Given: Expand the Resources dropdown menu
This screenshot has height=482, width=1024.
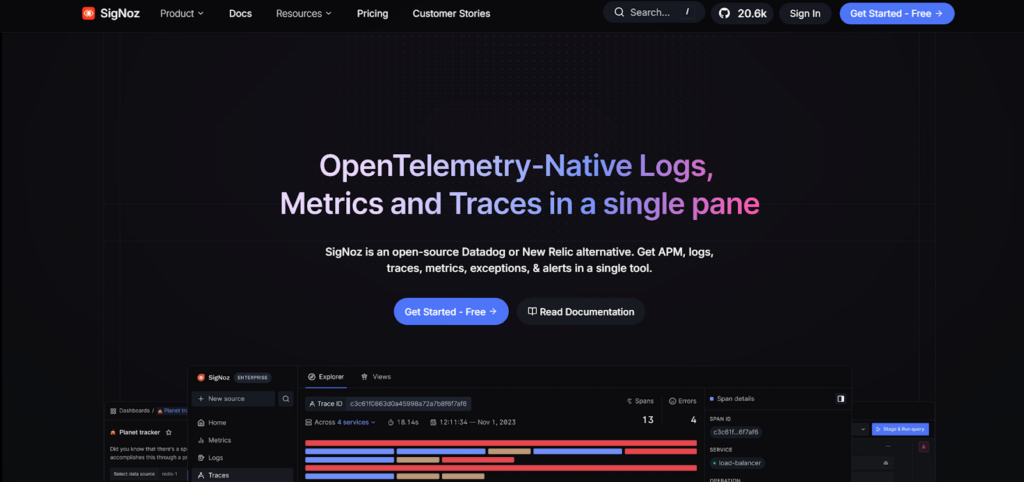Looking at the screenshot, I should pyautogui.click(x=304, y=14).
